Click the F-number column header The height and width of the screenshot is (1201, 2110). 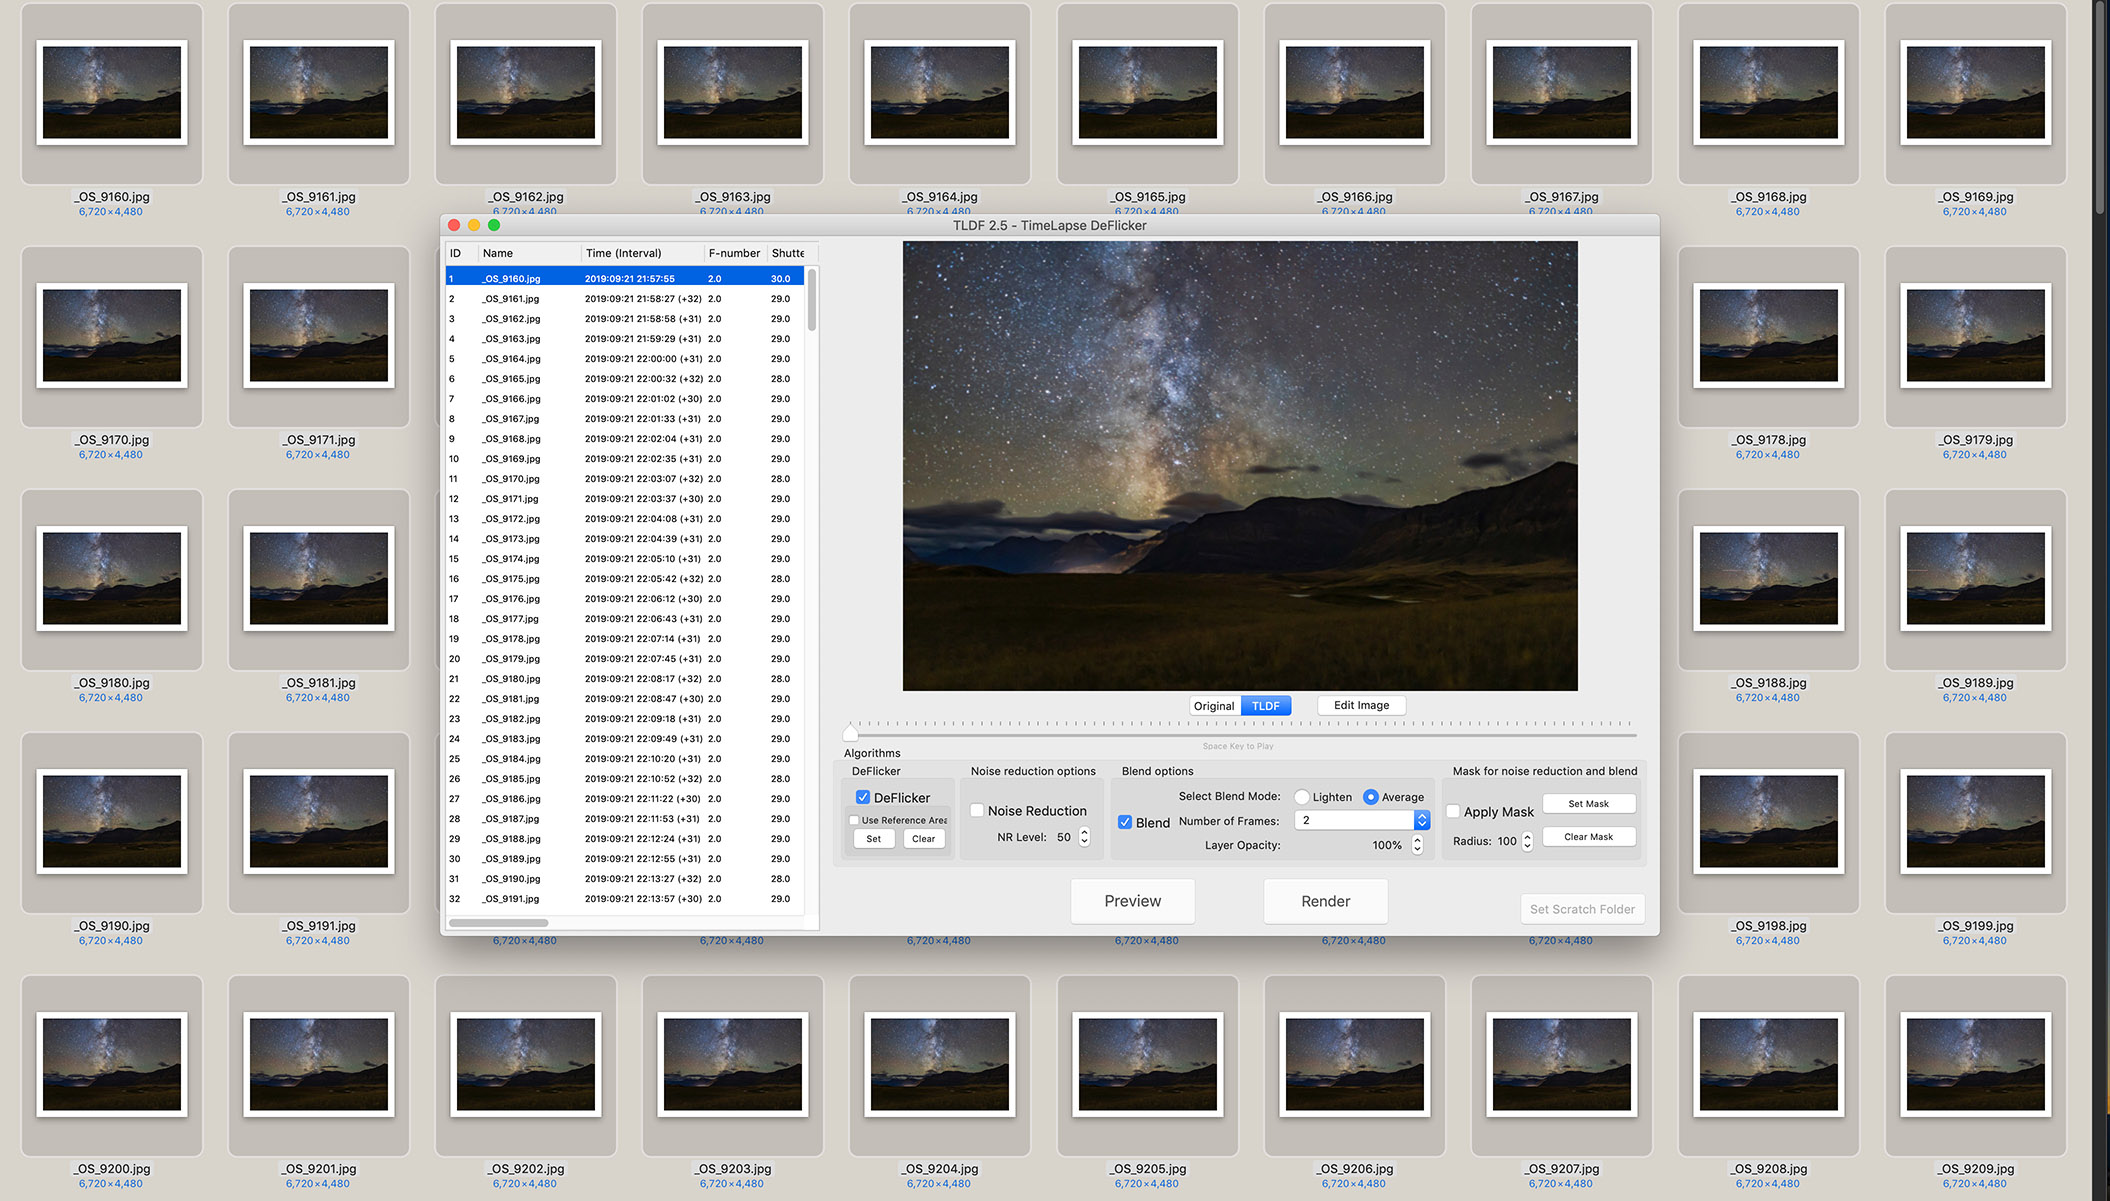pyautogui.click(x=734, y=253)
